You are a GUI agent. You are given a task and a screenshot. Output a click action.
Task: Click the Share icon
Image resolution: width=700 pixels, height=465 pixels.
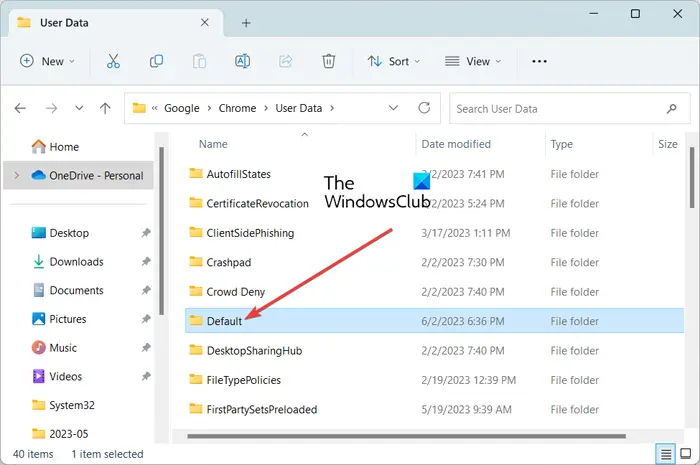(x=286, y=61)
